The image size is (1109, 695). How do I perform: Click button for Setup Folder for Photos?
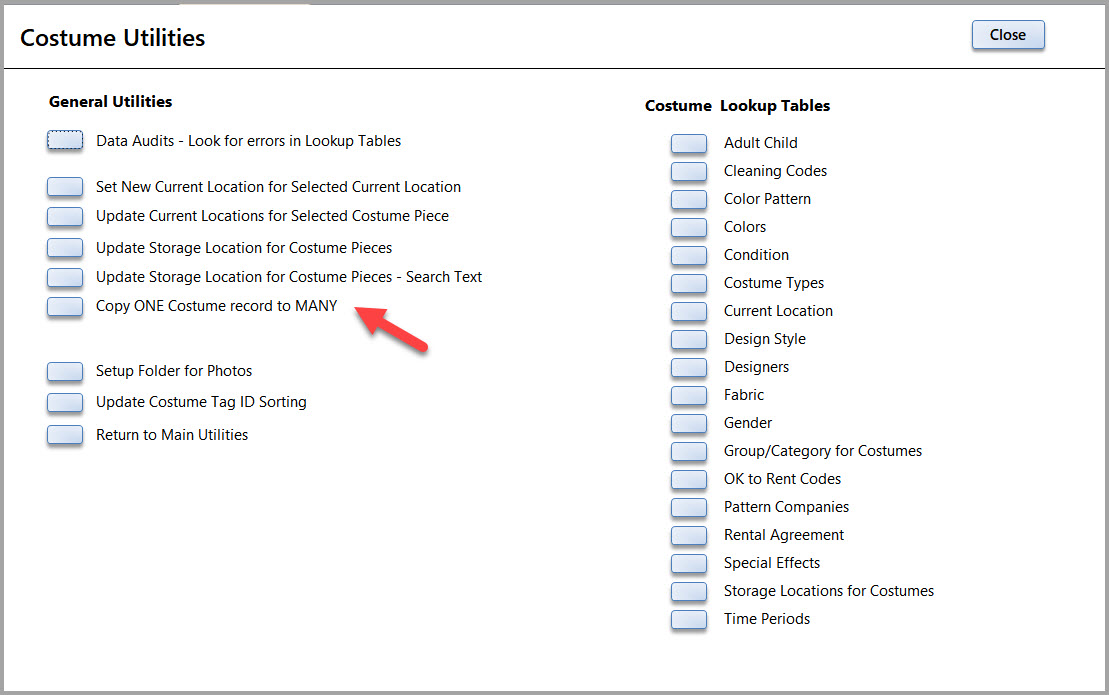[65, 371]
